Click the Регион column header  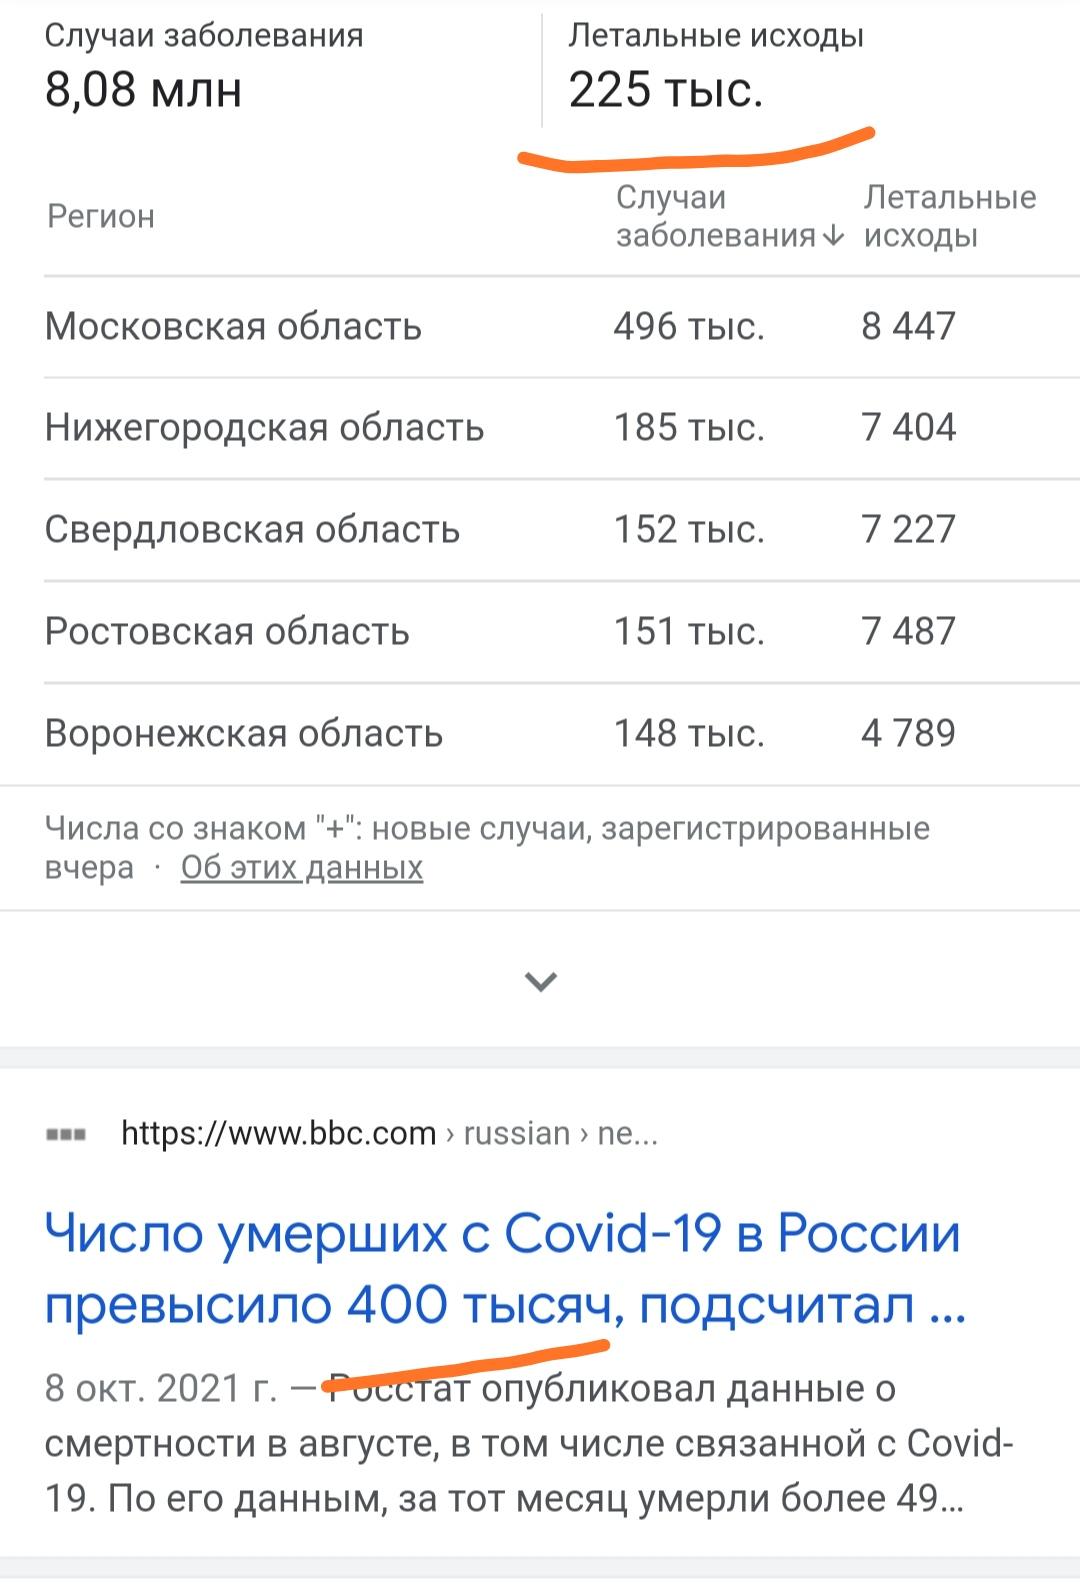tap(101, 216)
